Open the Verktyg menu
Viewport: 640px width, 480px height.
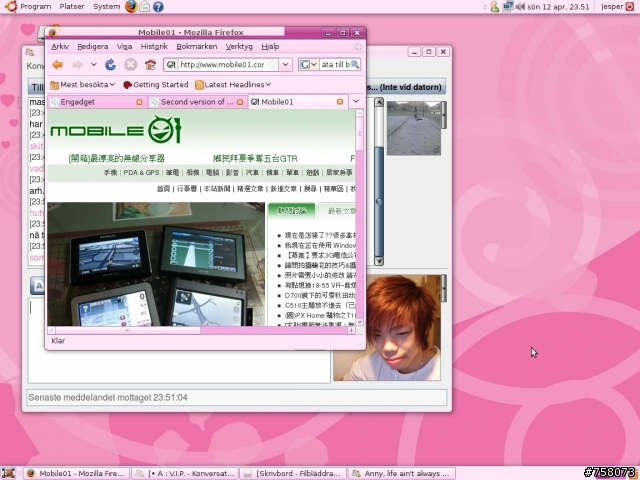coord(239,47)
